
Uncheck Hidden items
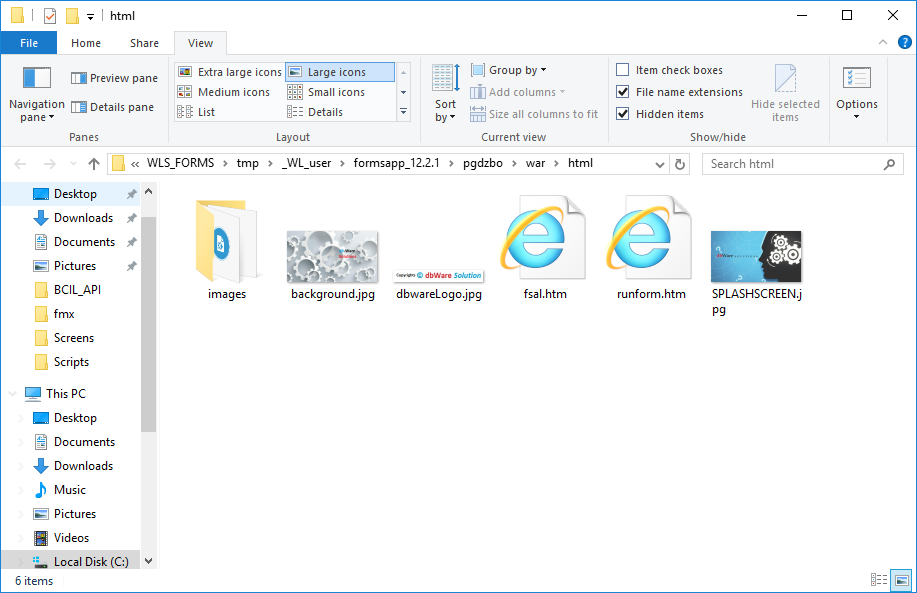click(x=622, y=113)
